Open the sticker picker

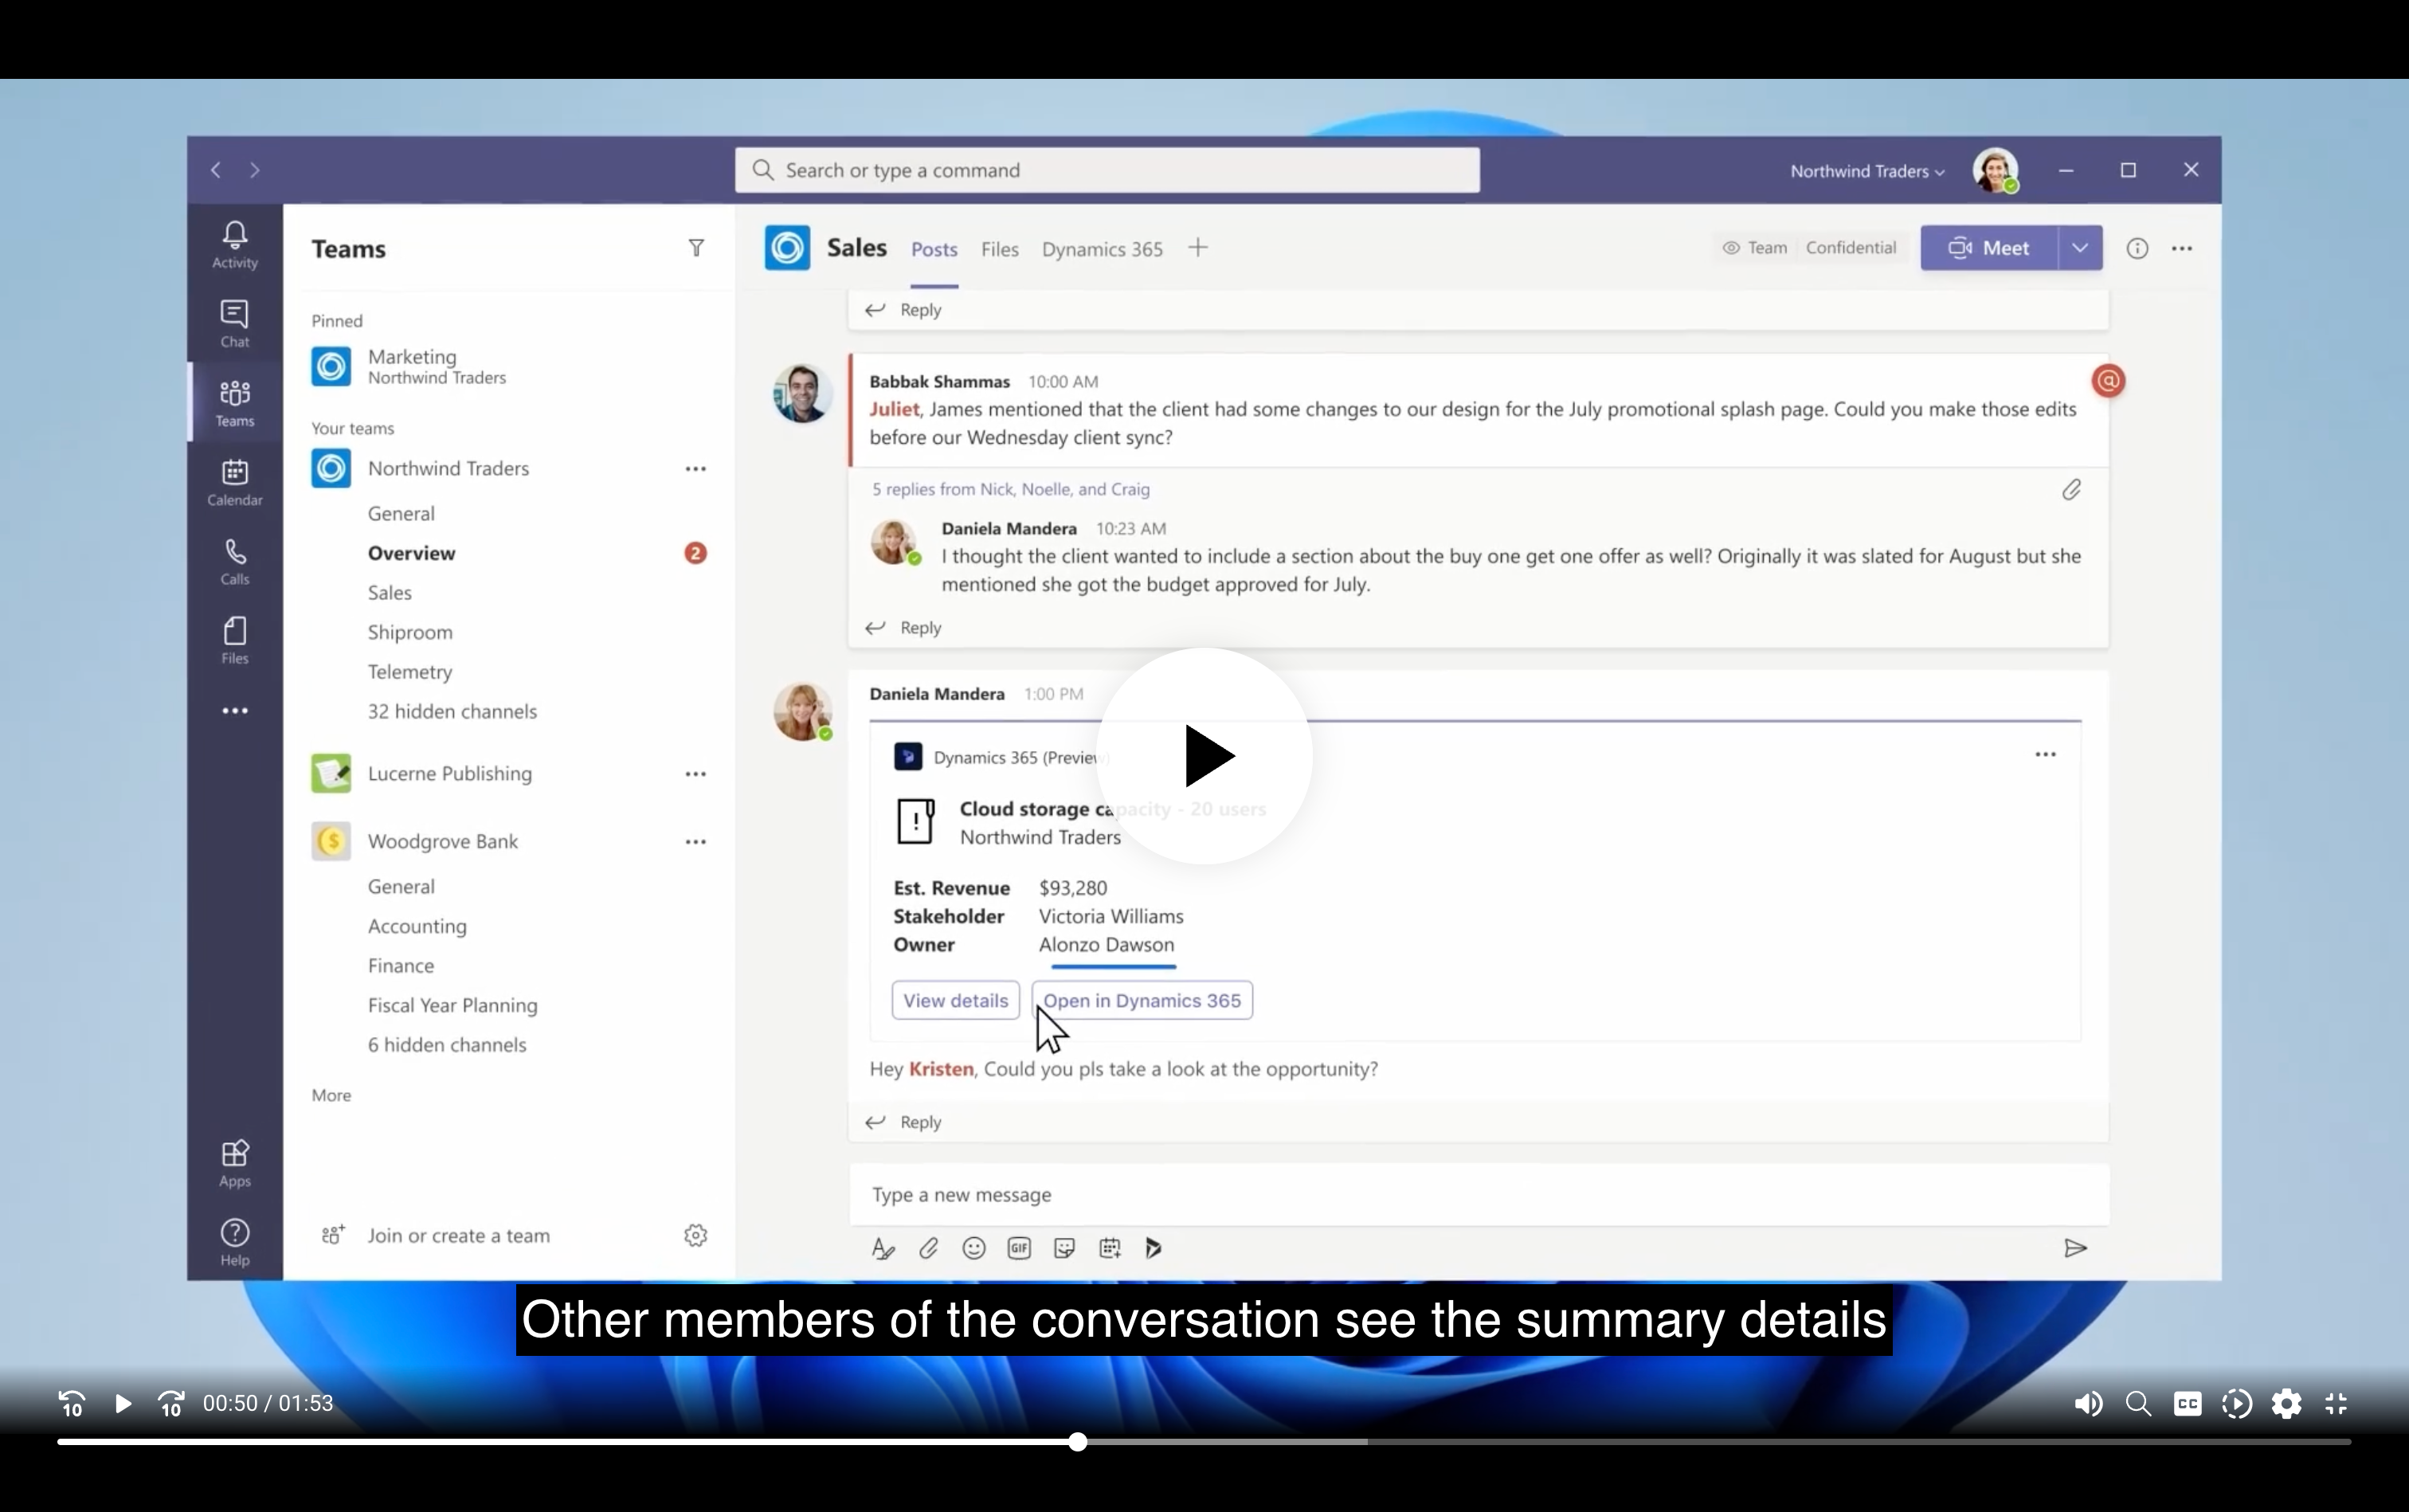1064,1248
